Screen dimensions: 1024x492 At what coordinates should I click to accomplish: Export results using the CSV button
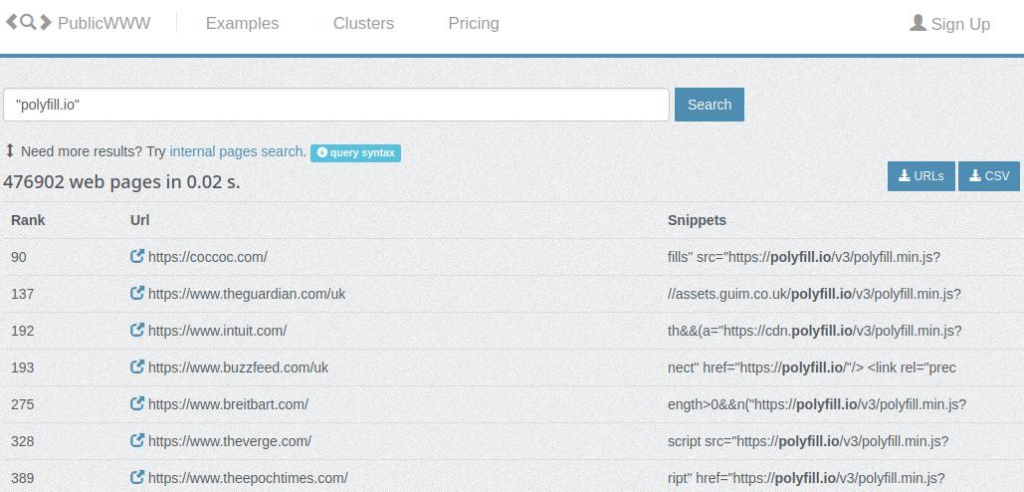point(988,176)
